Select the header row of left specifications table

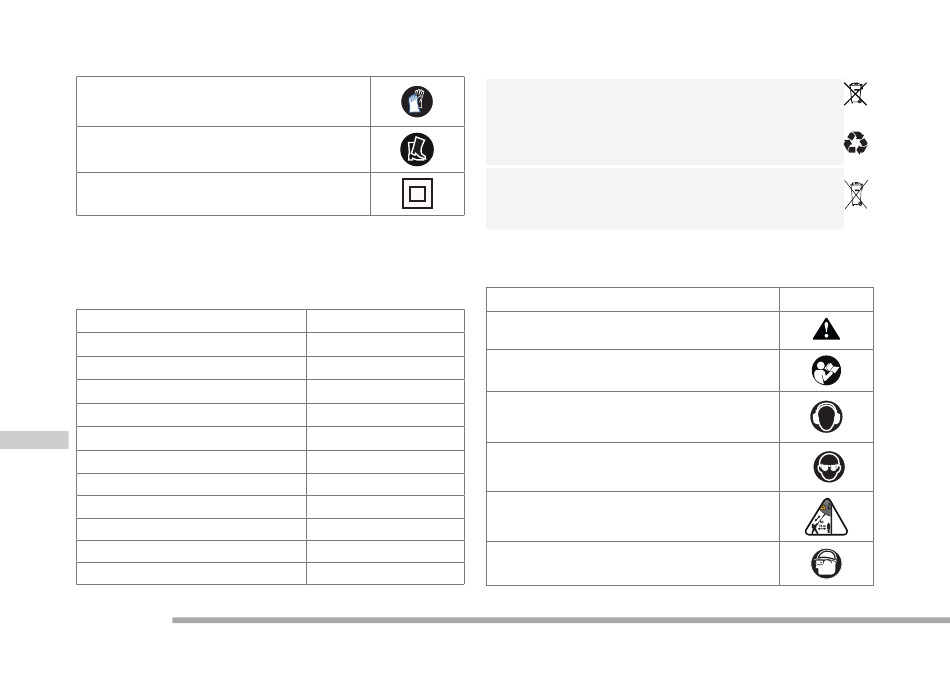click(x=270, y=321)
